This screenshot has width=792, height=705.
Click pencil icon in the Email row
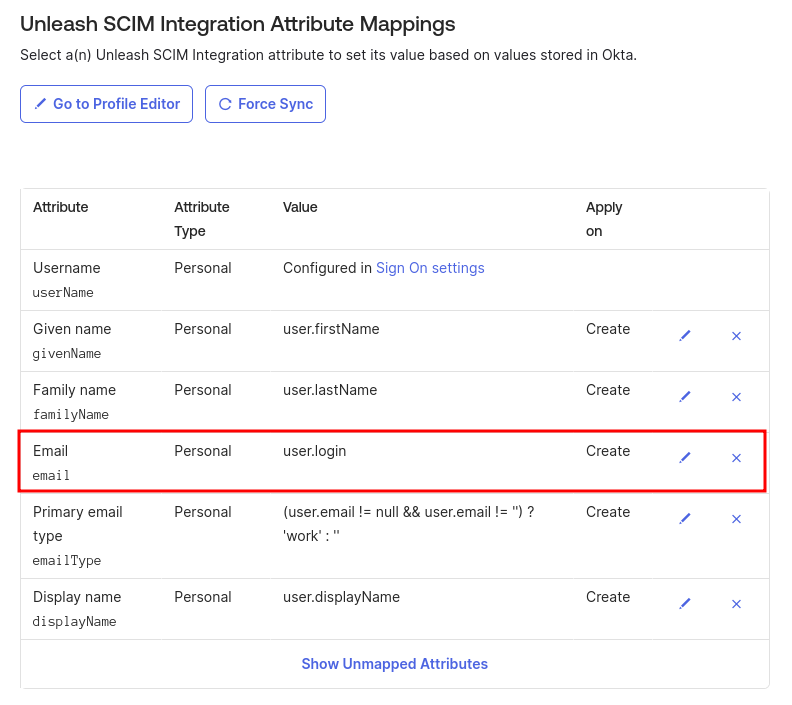685,458
